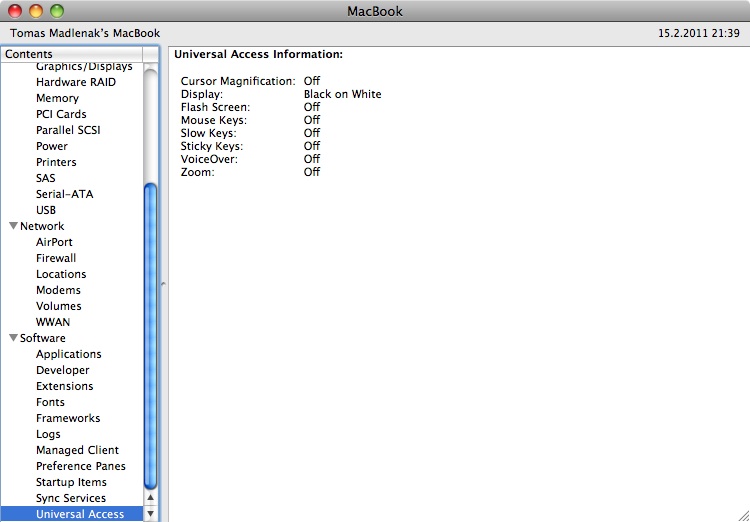Click the Universal Access Information heading
Viewport: 750px width, 522px height.
(259, 54)
